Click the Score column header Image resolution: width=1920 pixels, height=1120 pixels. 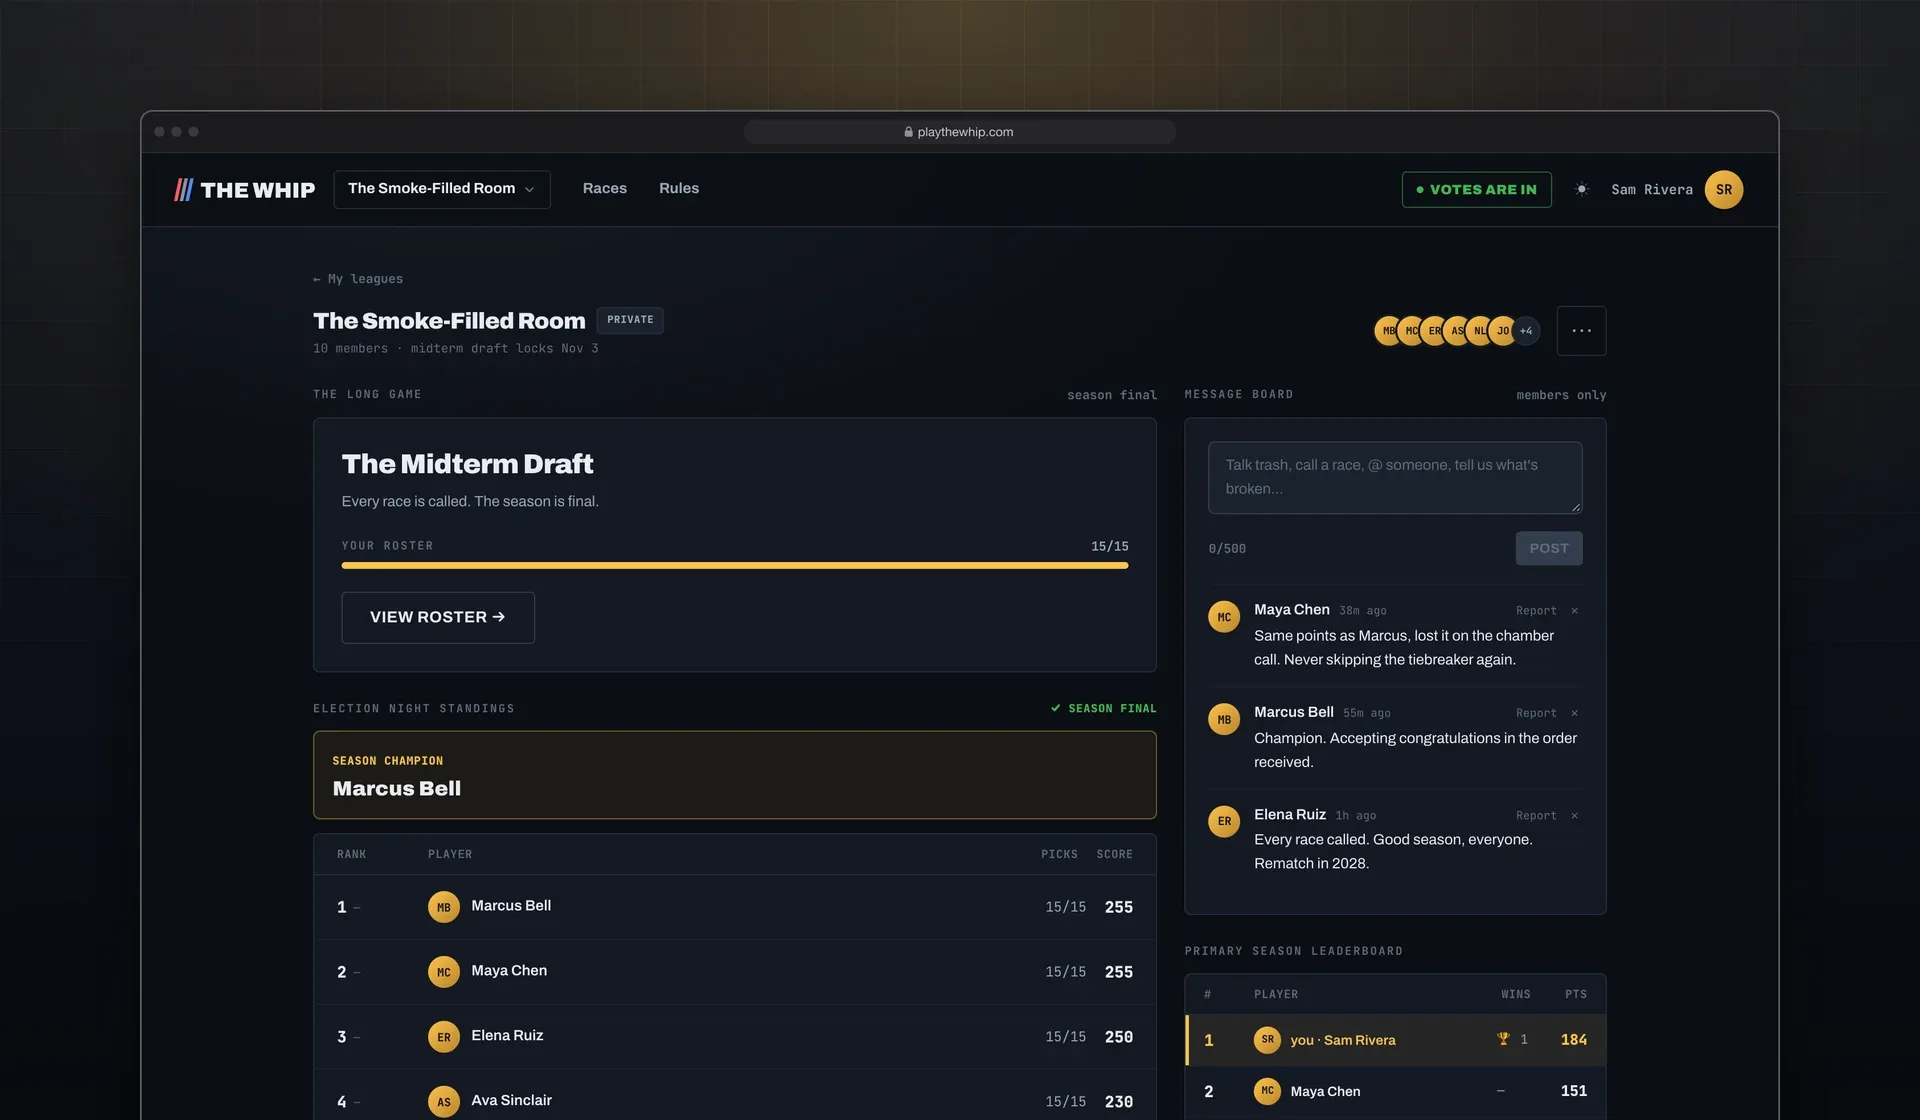1114,855
